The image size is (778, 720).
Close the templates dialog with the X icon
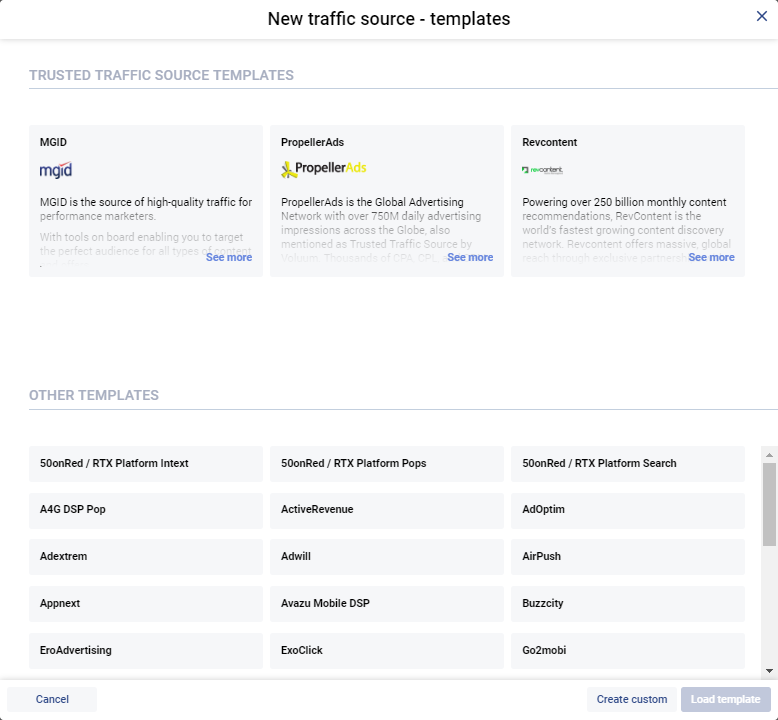(762, 16)
